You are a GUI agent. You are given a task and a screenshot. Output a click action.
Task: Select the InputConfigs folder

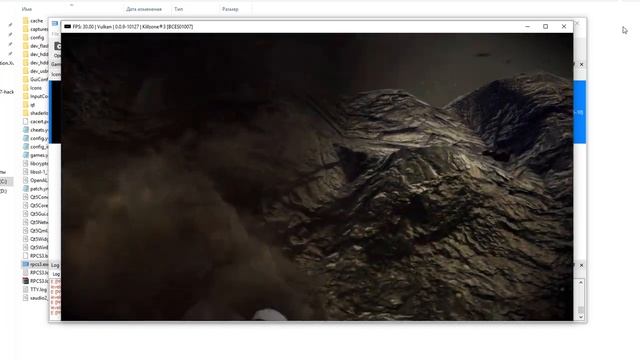35,96
